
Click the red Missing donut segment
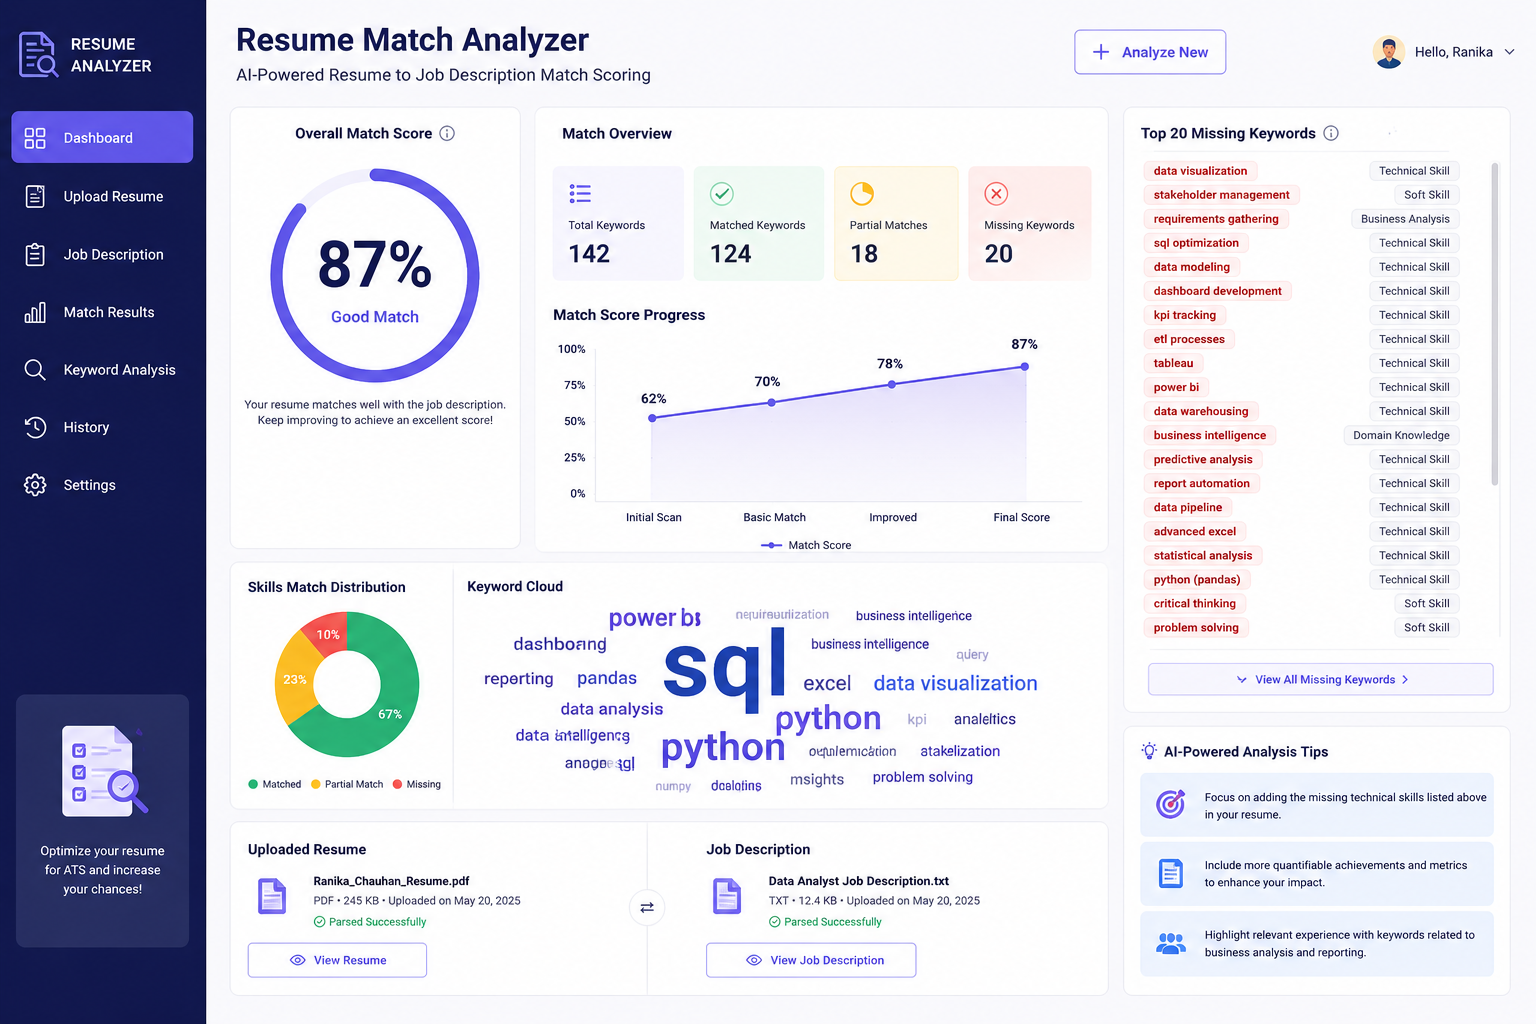(x=327, y=633)
